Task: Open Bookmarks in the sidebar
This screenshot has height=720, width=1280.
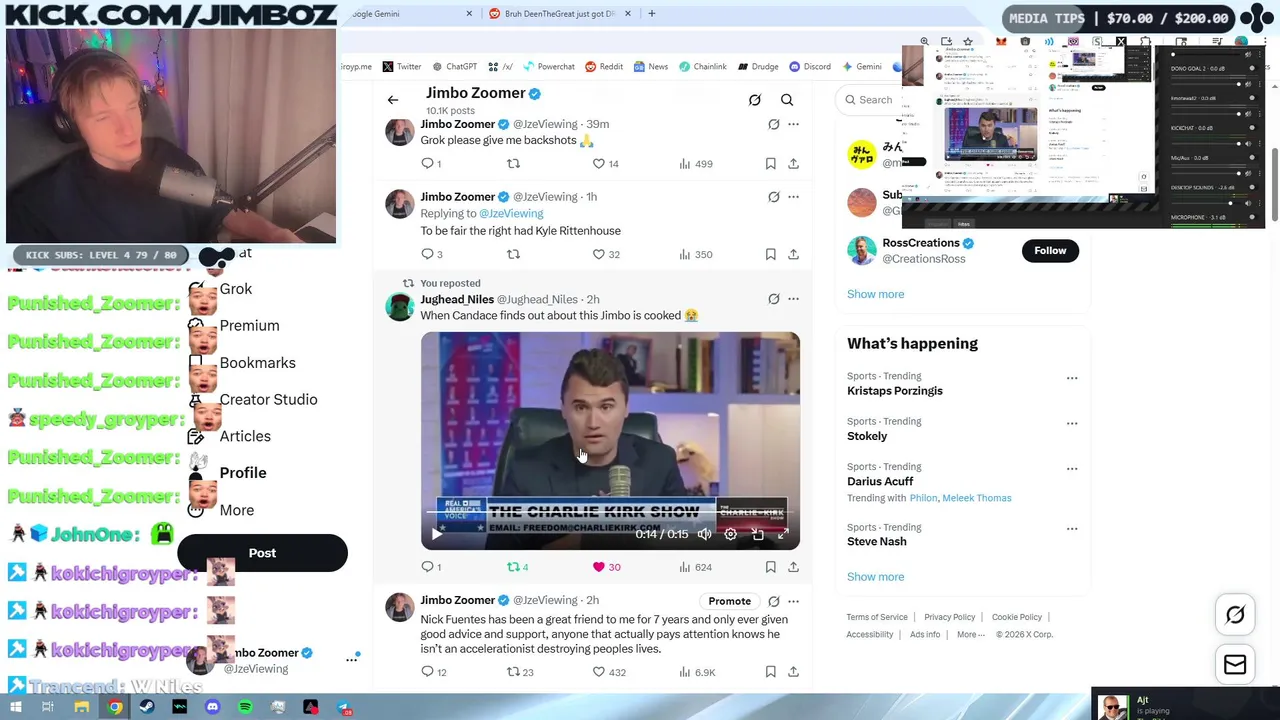Action: coord(257,363)
